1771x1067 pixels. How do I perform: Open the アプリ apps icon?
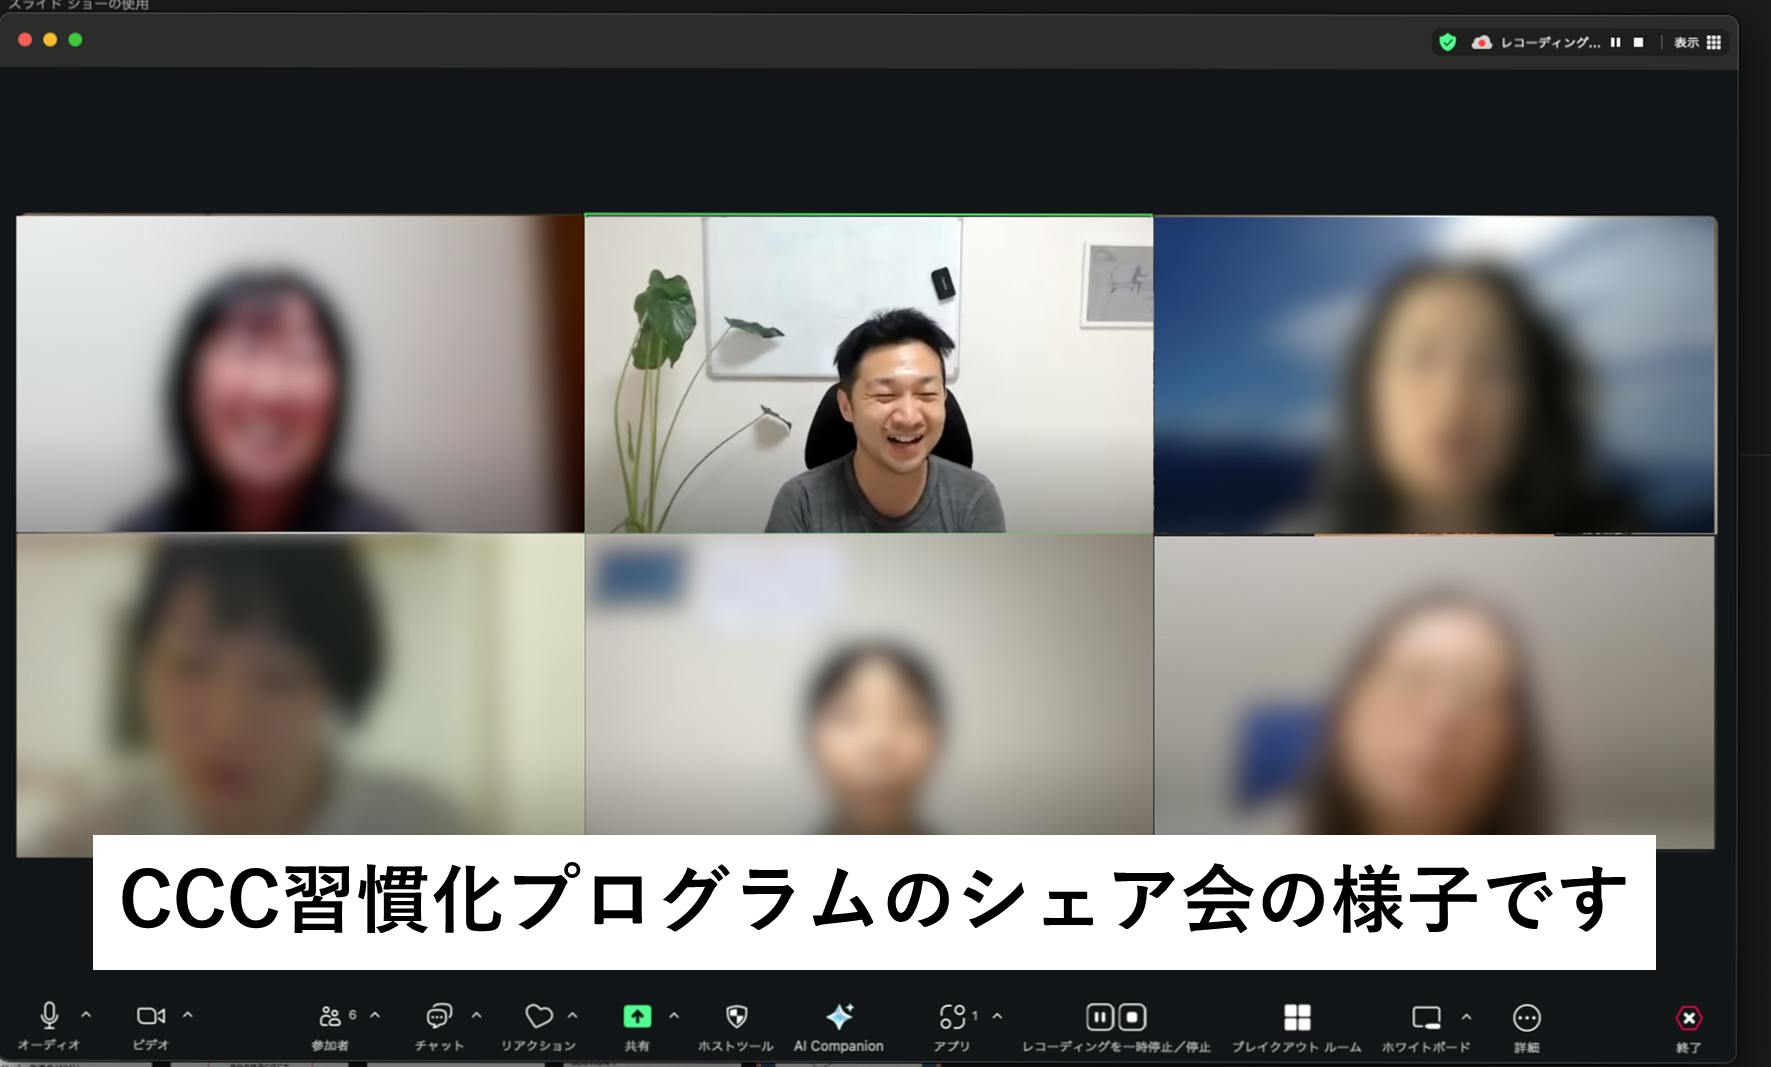[x=952, y=1017]
